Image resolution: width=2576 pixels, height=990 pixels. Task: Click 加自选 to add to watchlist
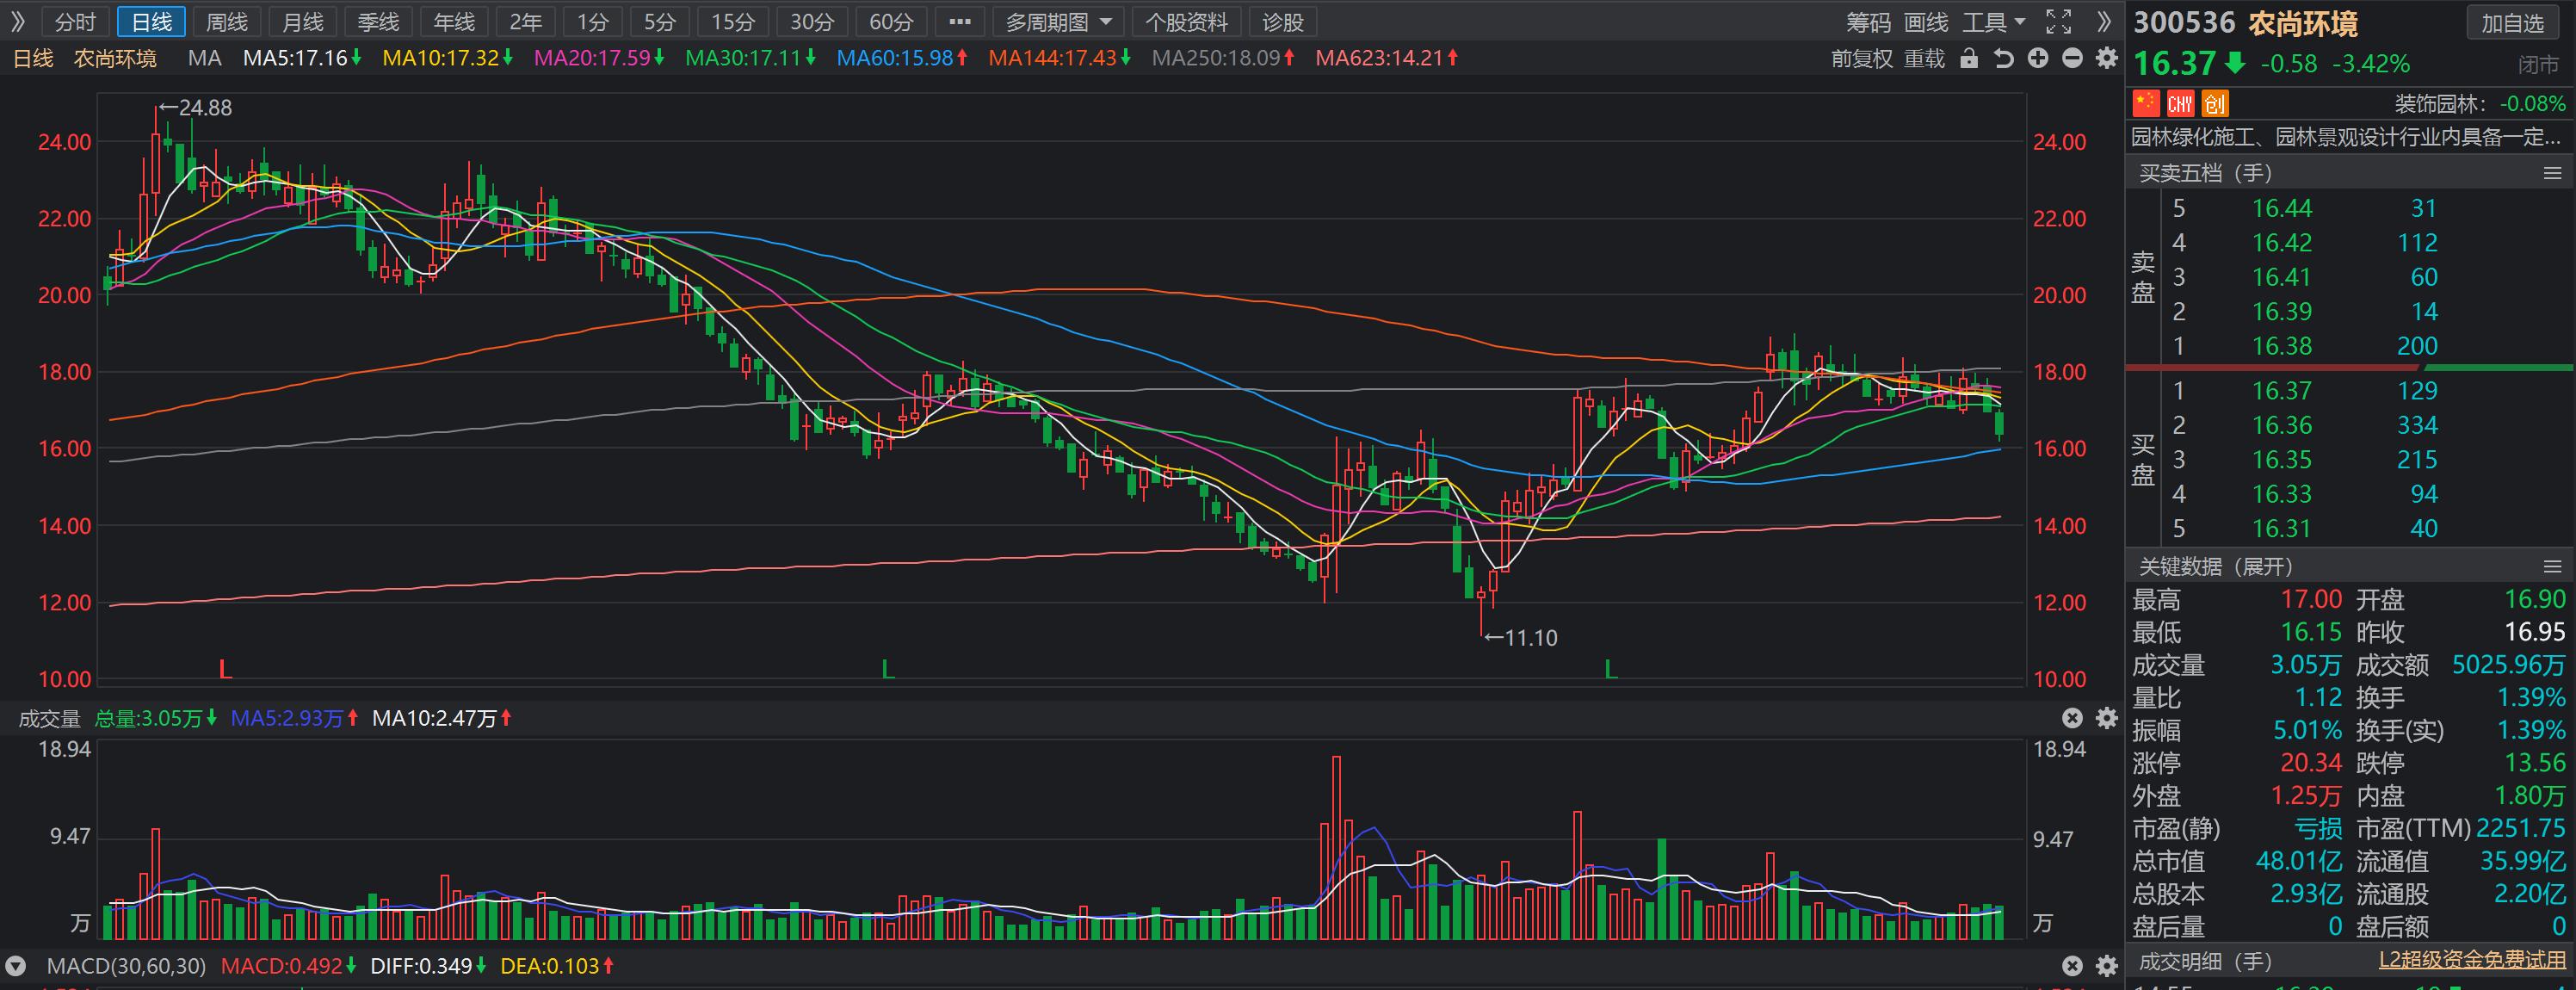coord(2512,23)
